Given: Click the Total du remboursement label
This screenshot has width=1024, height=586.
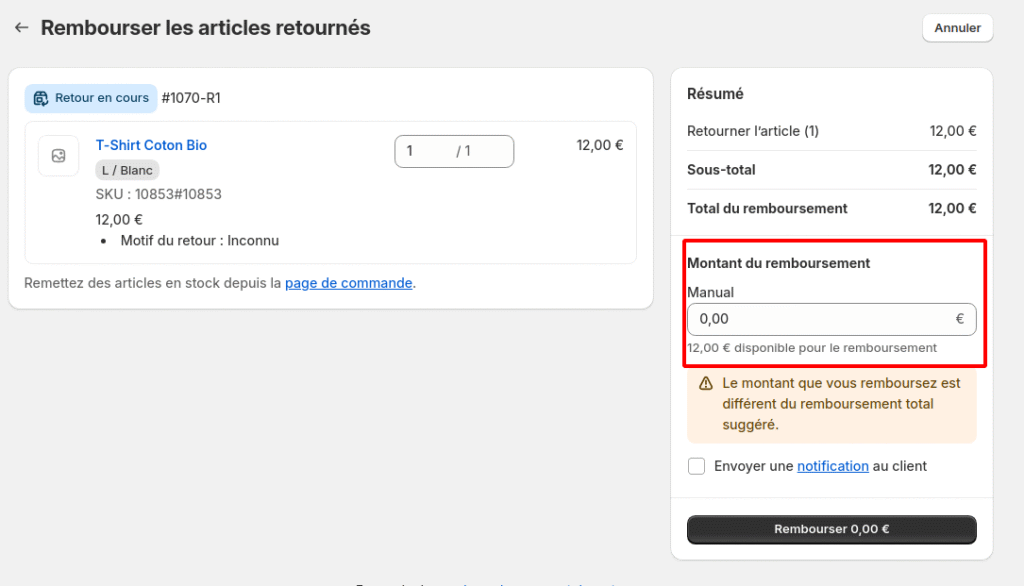Looking at the screenshot, I should [x=767, y=209].
